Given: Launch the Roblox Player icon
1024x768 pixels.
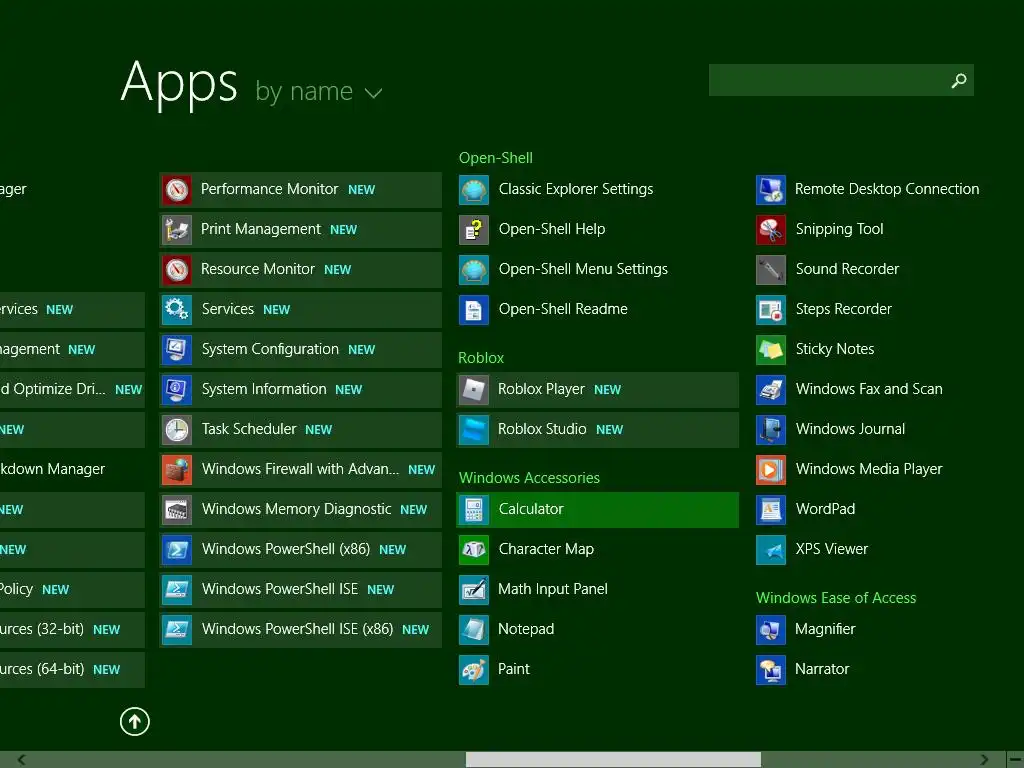Looking at the screenshot, I should 473,390.
